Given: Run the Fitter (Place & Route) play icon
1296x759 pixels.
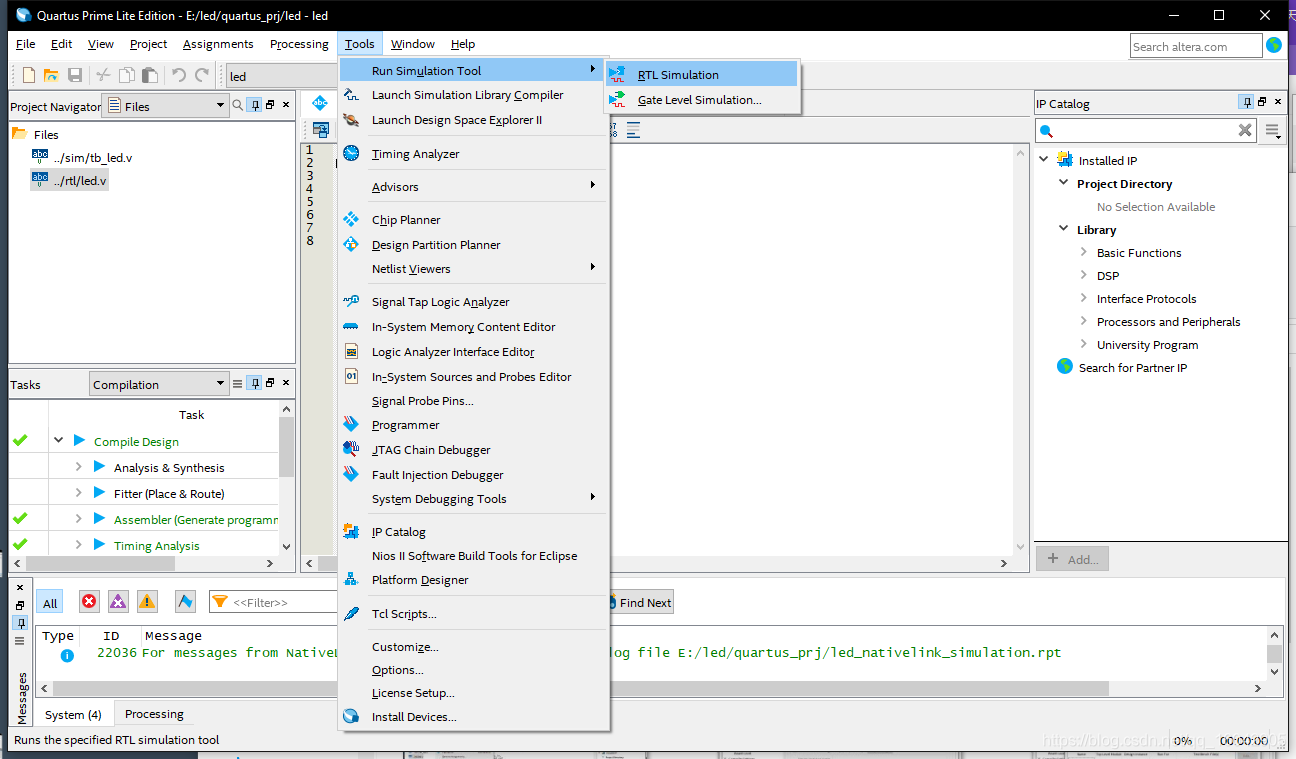Looking at the screenshot, I should pyautogui.click(x=100, y=493).
